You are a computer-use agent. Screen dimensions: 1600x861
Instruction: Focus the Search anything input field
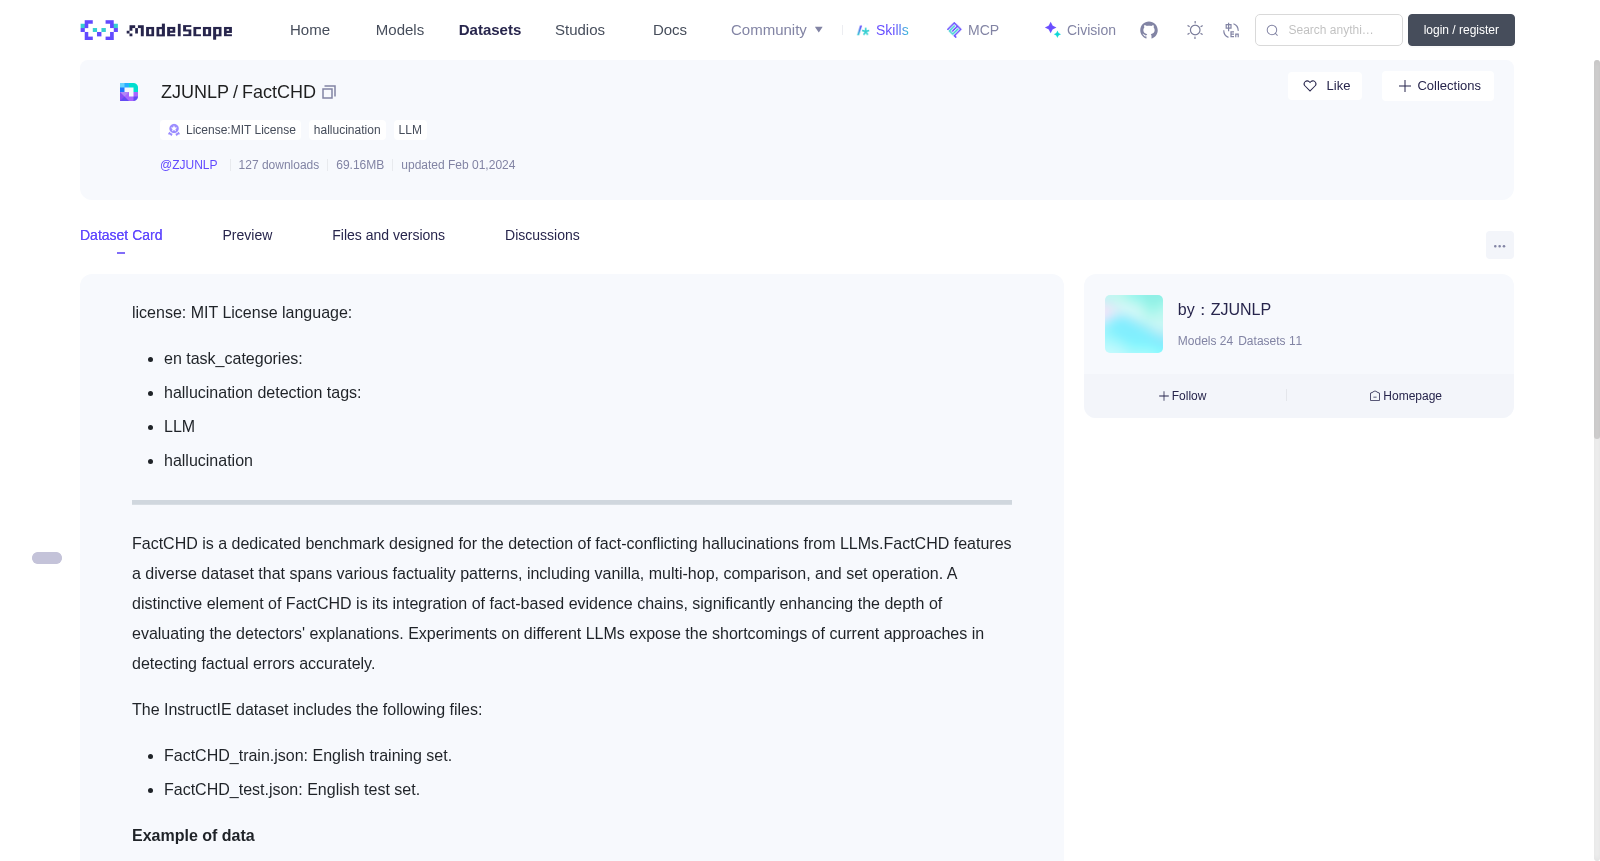tap(1329, 30)
